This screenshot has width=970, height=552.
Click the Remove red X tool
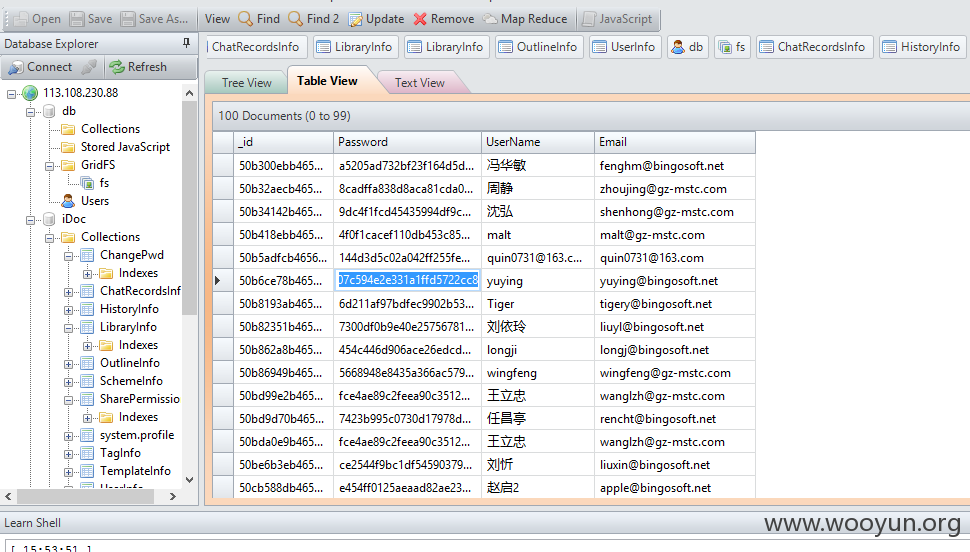(x=444, y=19)
